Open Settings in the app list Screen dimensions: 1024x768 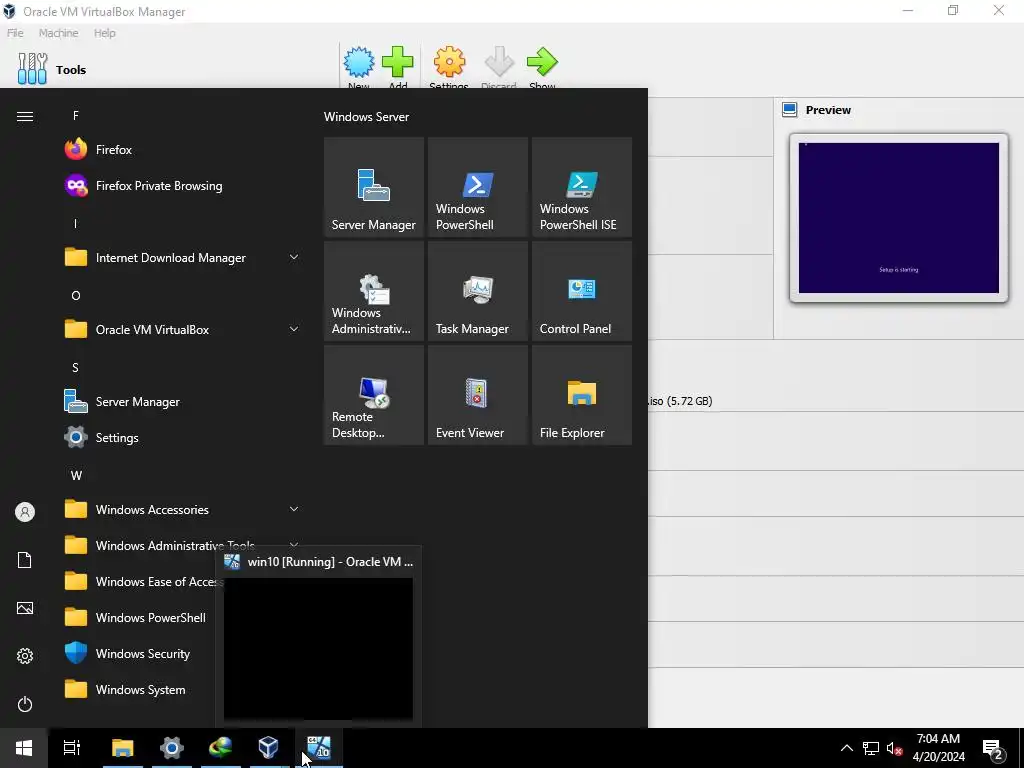click(x=183, y=438)
